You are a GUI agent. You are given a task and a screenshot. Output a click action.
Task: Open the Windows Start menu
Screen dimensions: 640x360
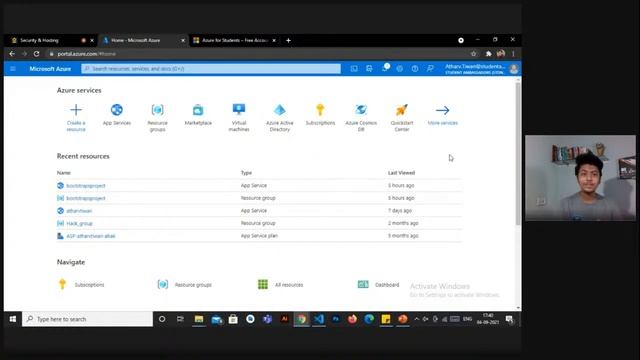click(x=13, y=319)
